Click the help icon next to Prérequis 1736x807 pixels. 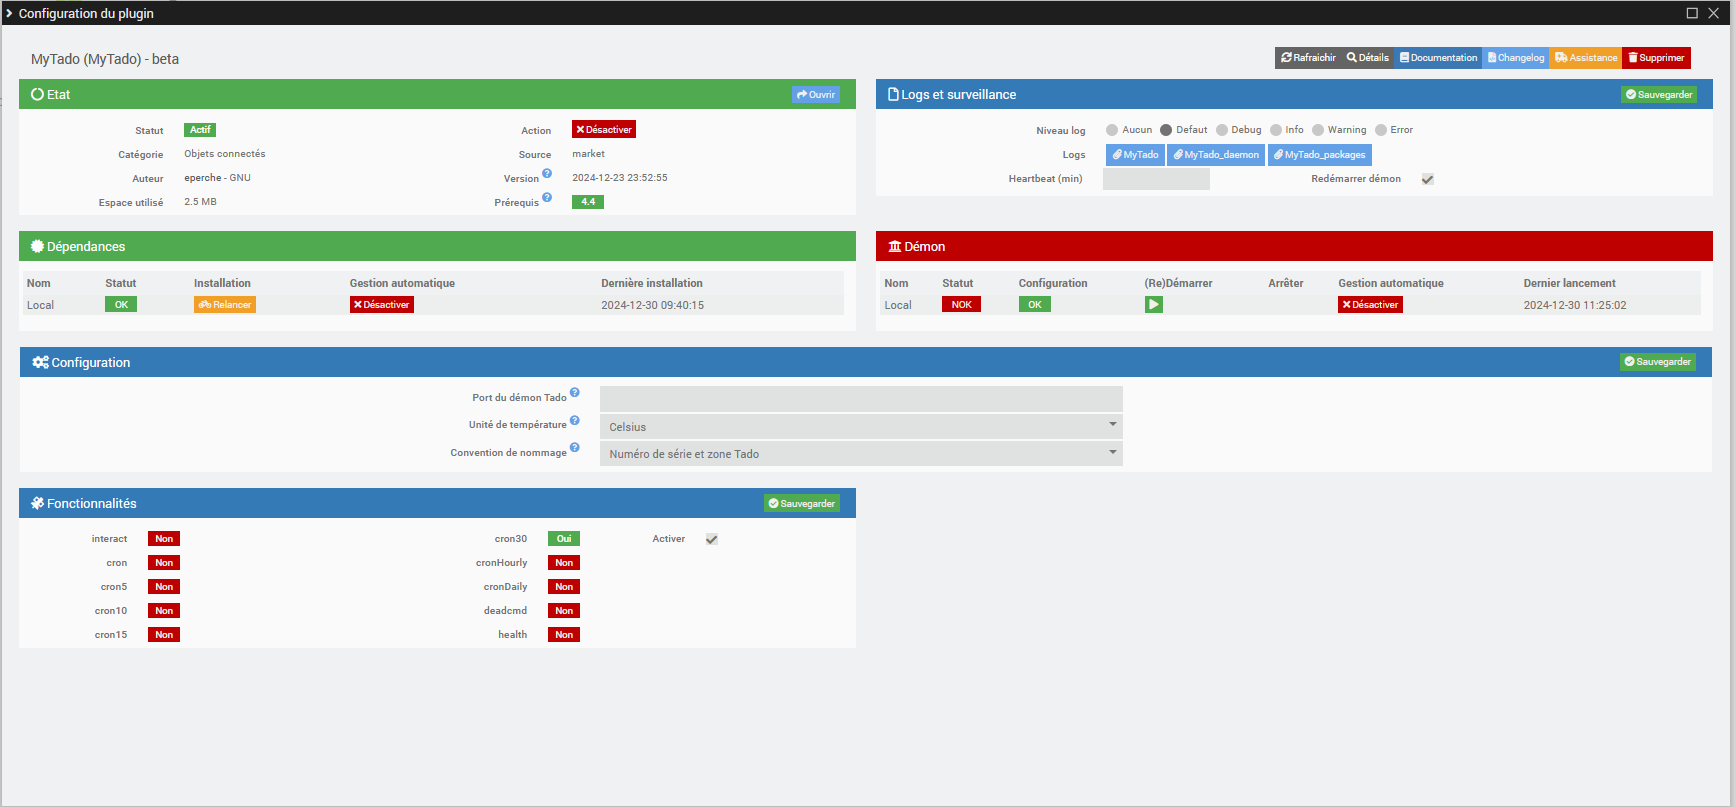click(x=547, y=197)
